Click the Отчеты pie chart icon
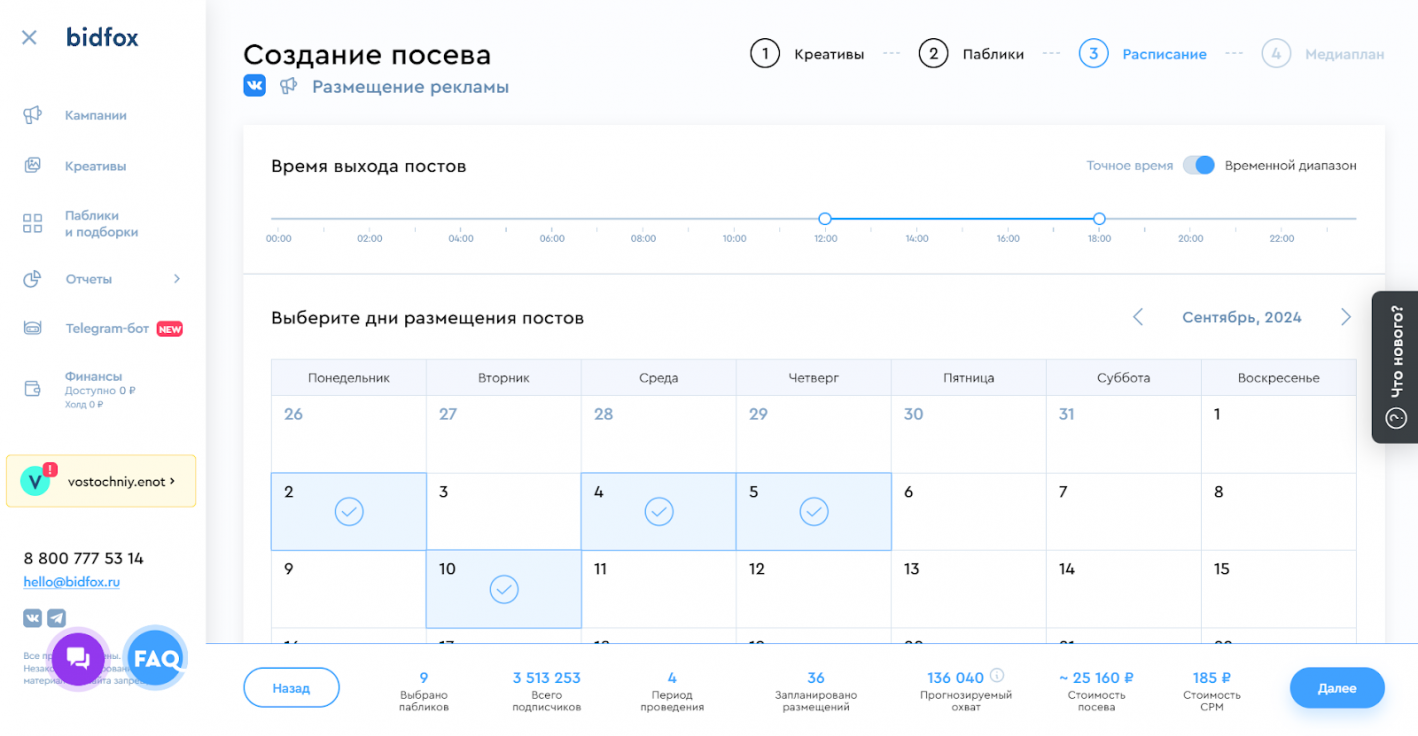The width and height of the screenshot is (1418, 736). [32, 279]
